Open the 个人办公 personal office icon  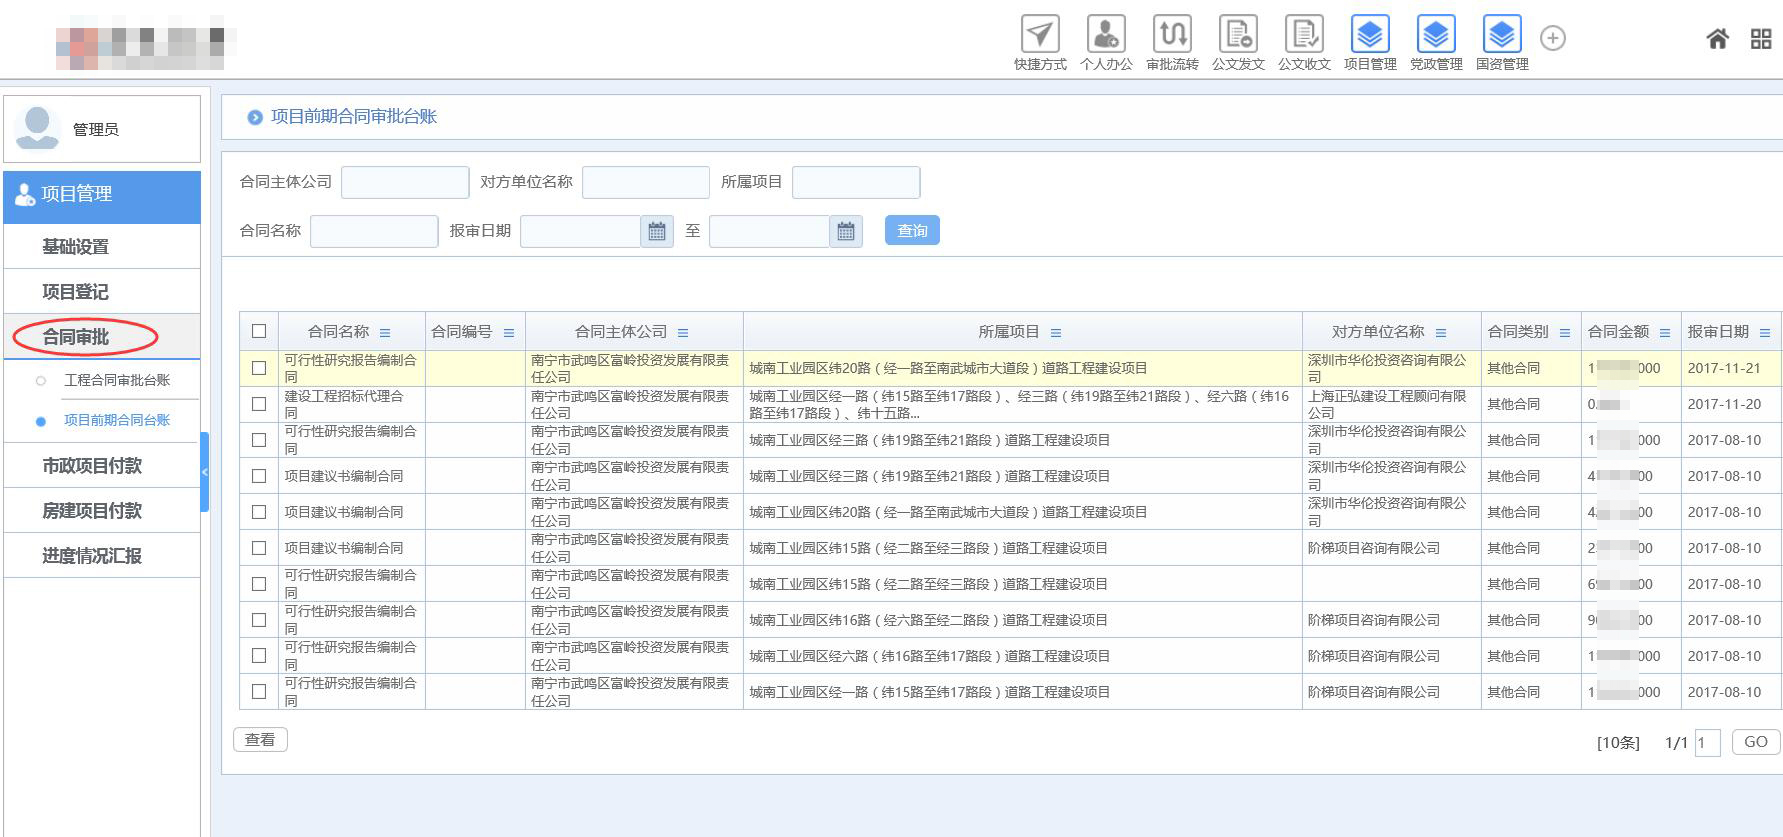[1106, 35]
